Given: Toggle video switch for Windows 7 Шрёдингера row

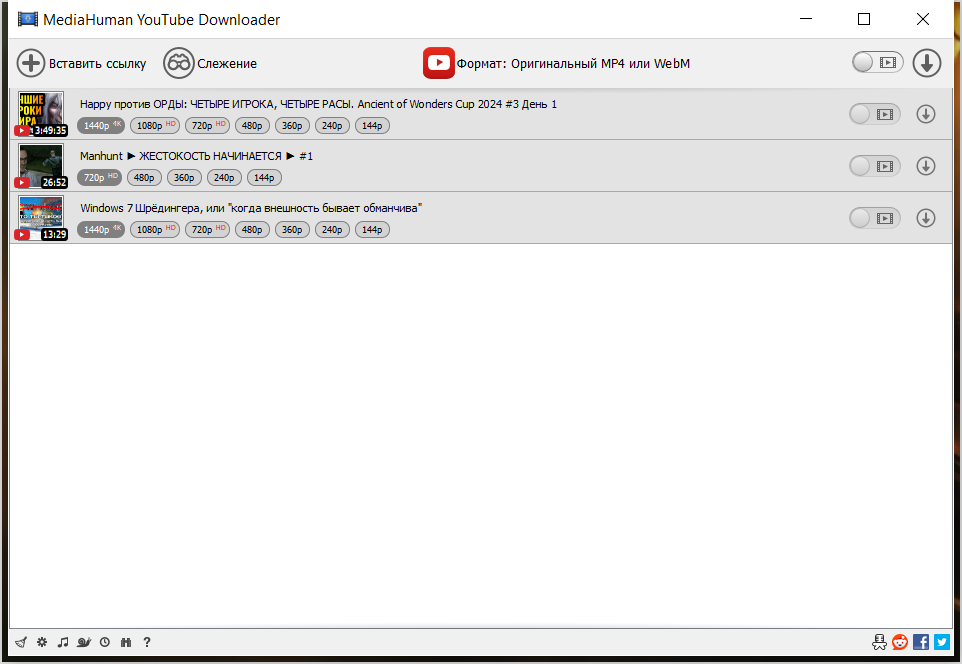Looking at the screenshot, I should pyautogui.click(x=874, y=218).
